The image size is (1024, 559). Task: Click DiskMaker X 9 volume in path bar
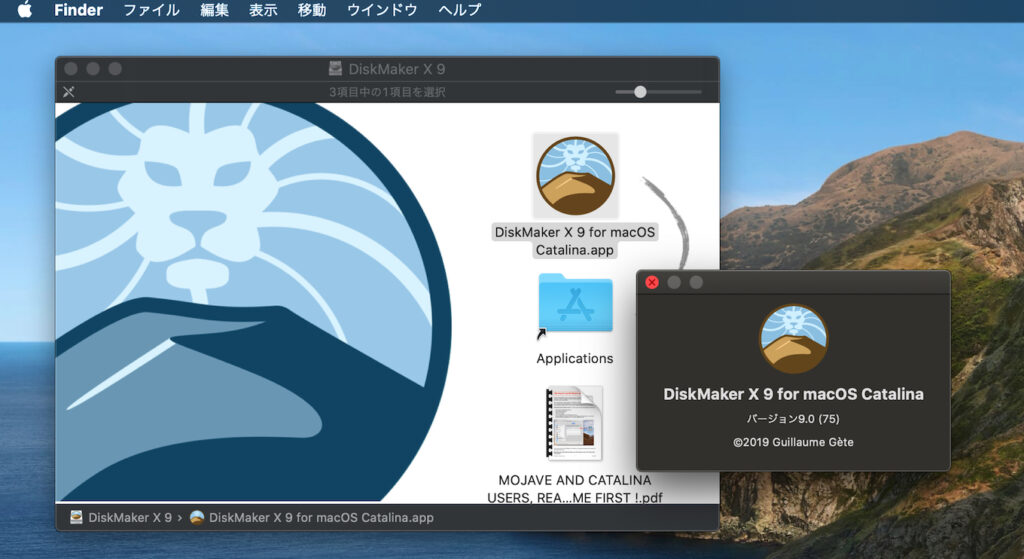click(121, 517)
